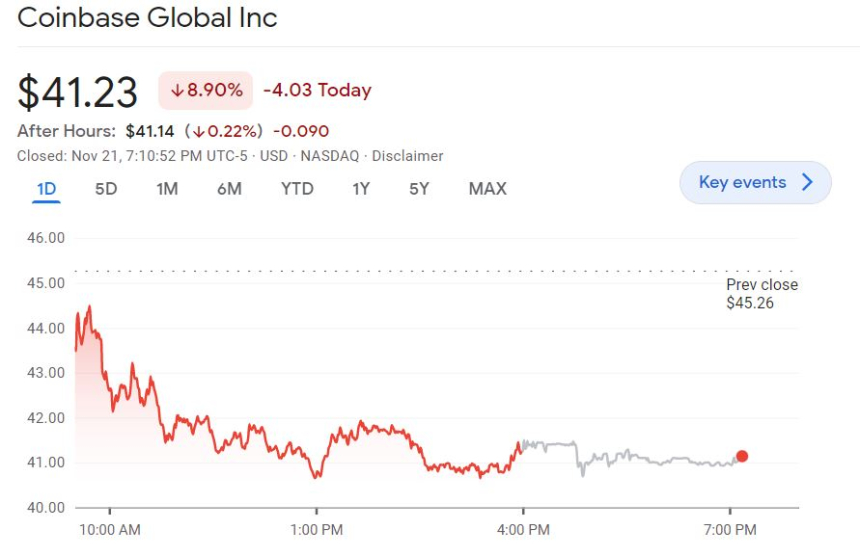This screenshot has height=556, width=860.
Task: Select the 1D time range tab
Action: tap(46, 189)
